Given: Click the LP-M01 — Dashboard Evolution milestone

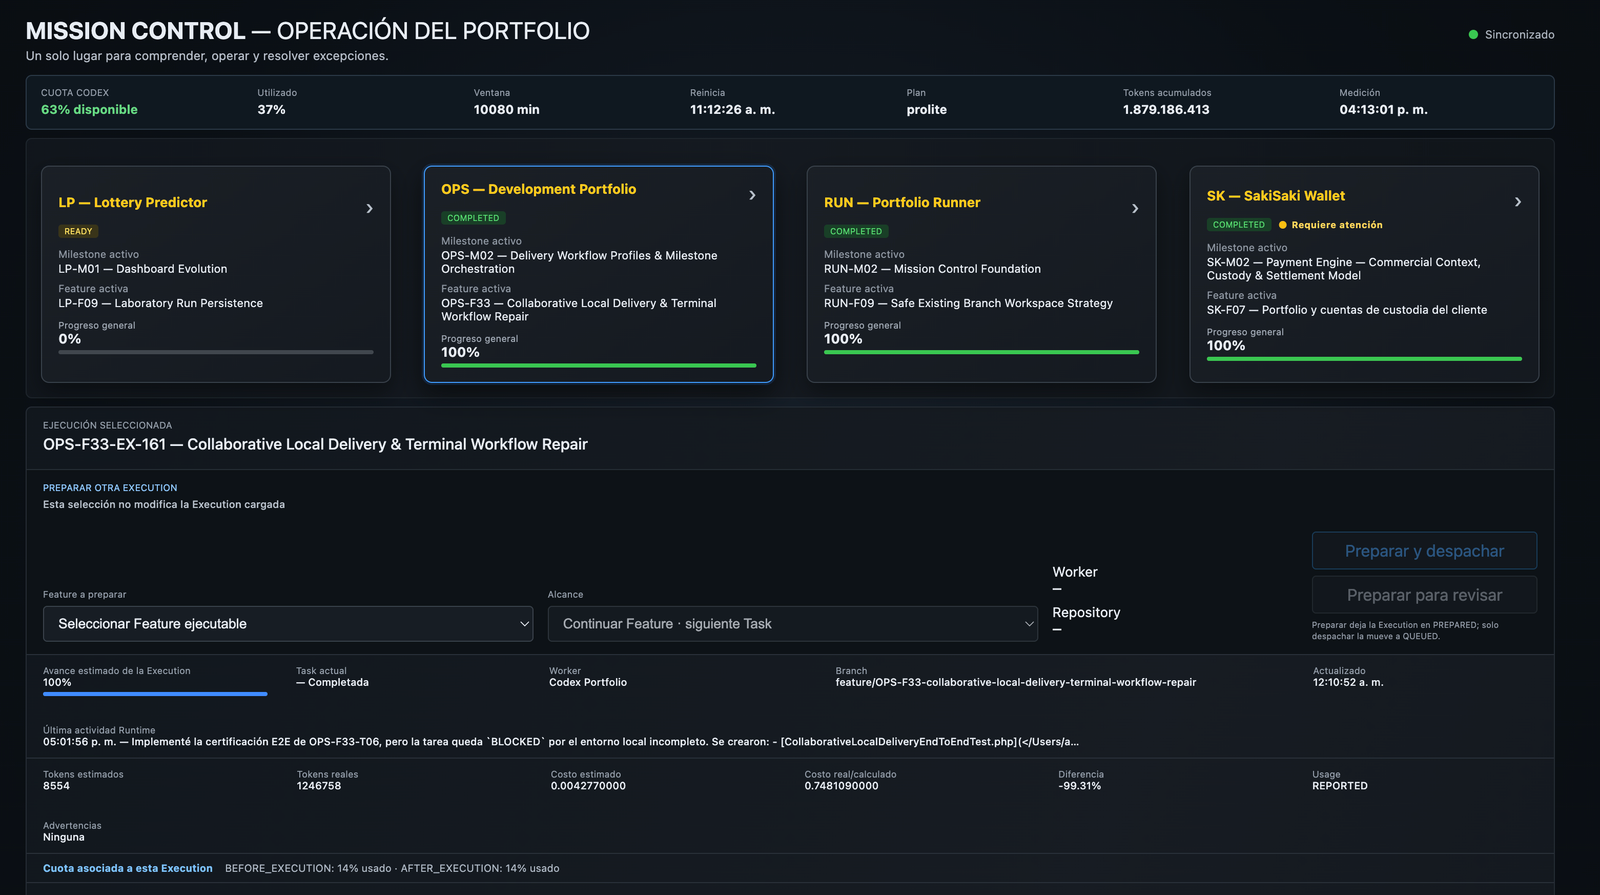Looking at the screenshot, I should pos(142,269).
